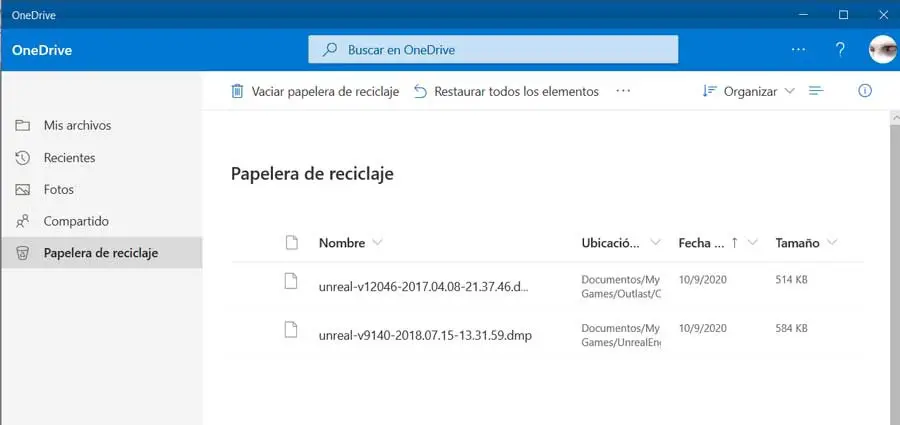Sort by the Nombre column header
Image resolution: width=900 pixels, height=425 pixels.
coord(342,243)
